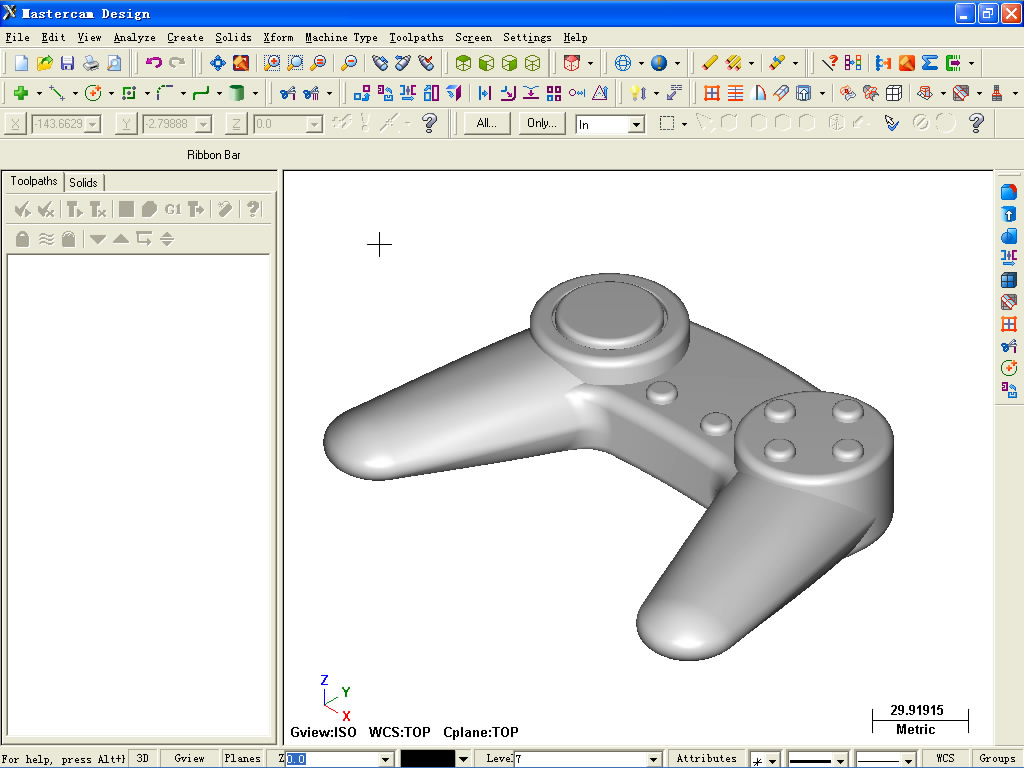The height and width of the screenshot is (768, 1024).
Task: Open the Solids menu
Action: pyautogui.click(x=233, y=37)
